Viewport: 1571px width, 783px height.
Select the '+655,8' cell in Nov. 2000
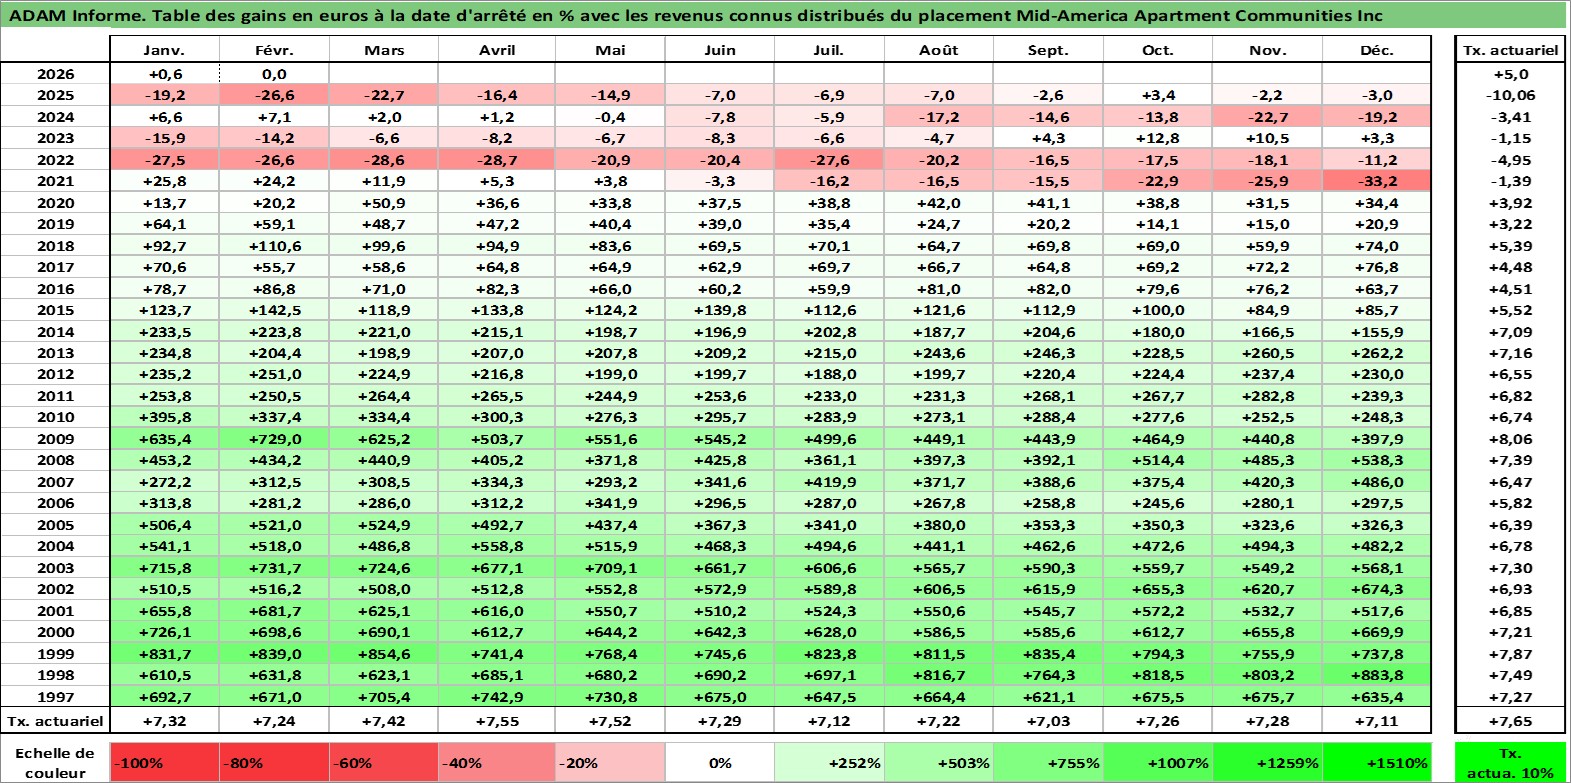[x=1267, y=632]
